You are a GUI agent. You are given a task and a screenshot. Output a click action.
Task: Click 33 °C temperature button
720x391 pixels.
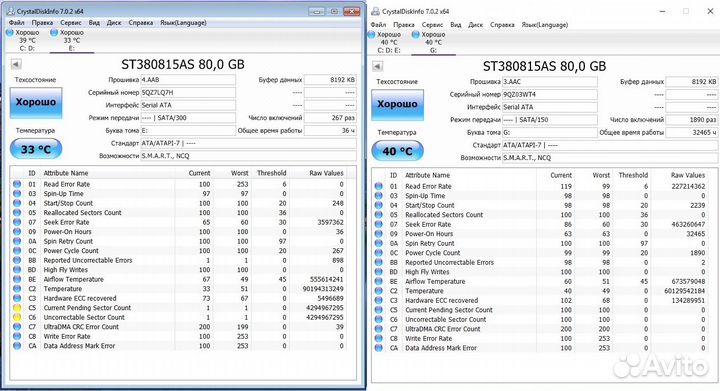click(36, 149)
